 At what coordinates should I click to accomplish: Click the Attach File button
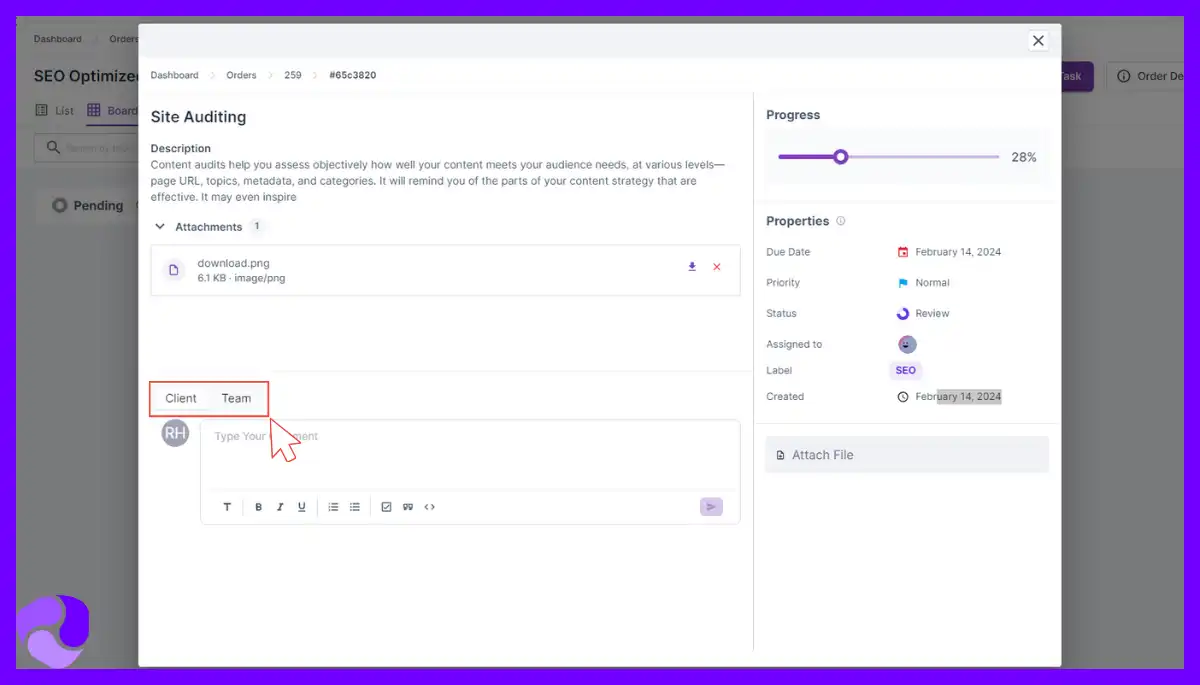(x=906, y=454)
